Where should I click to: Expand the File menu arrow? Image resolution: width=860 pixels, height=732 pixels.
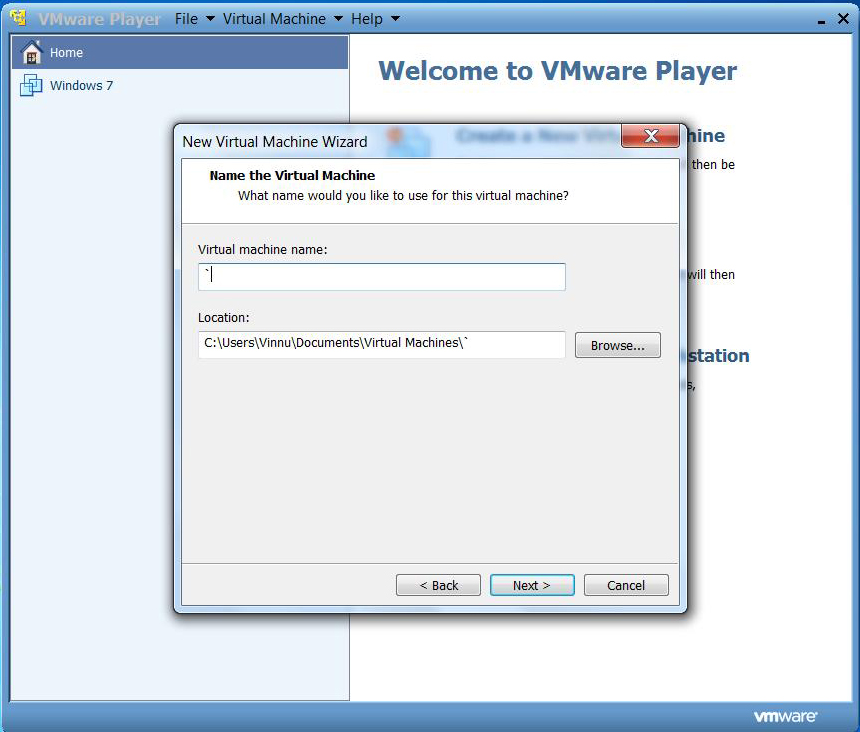(210, 19)
